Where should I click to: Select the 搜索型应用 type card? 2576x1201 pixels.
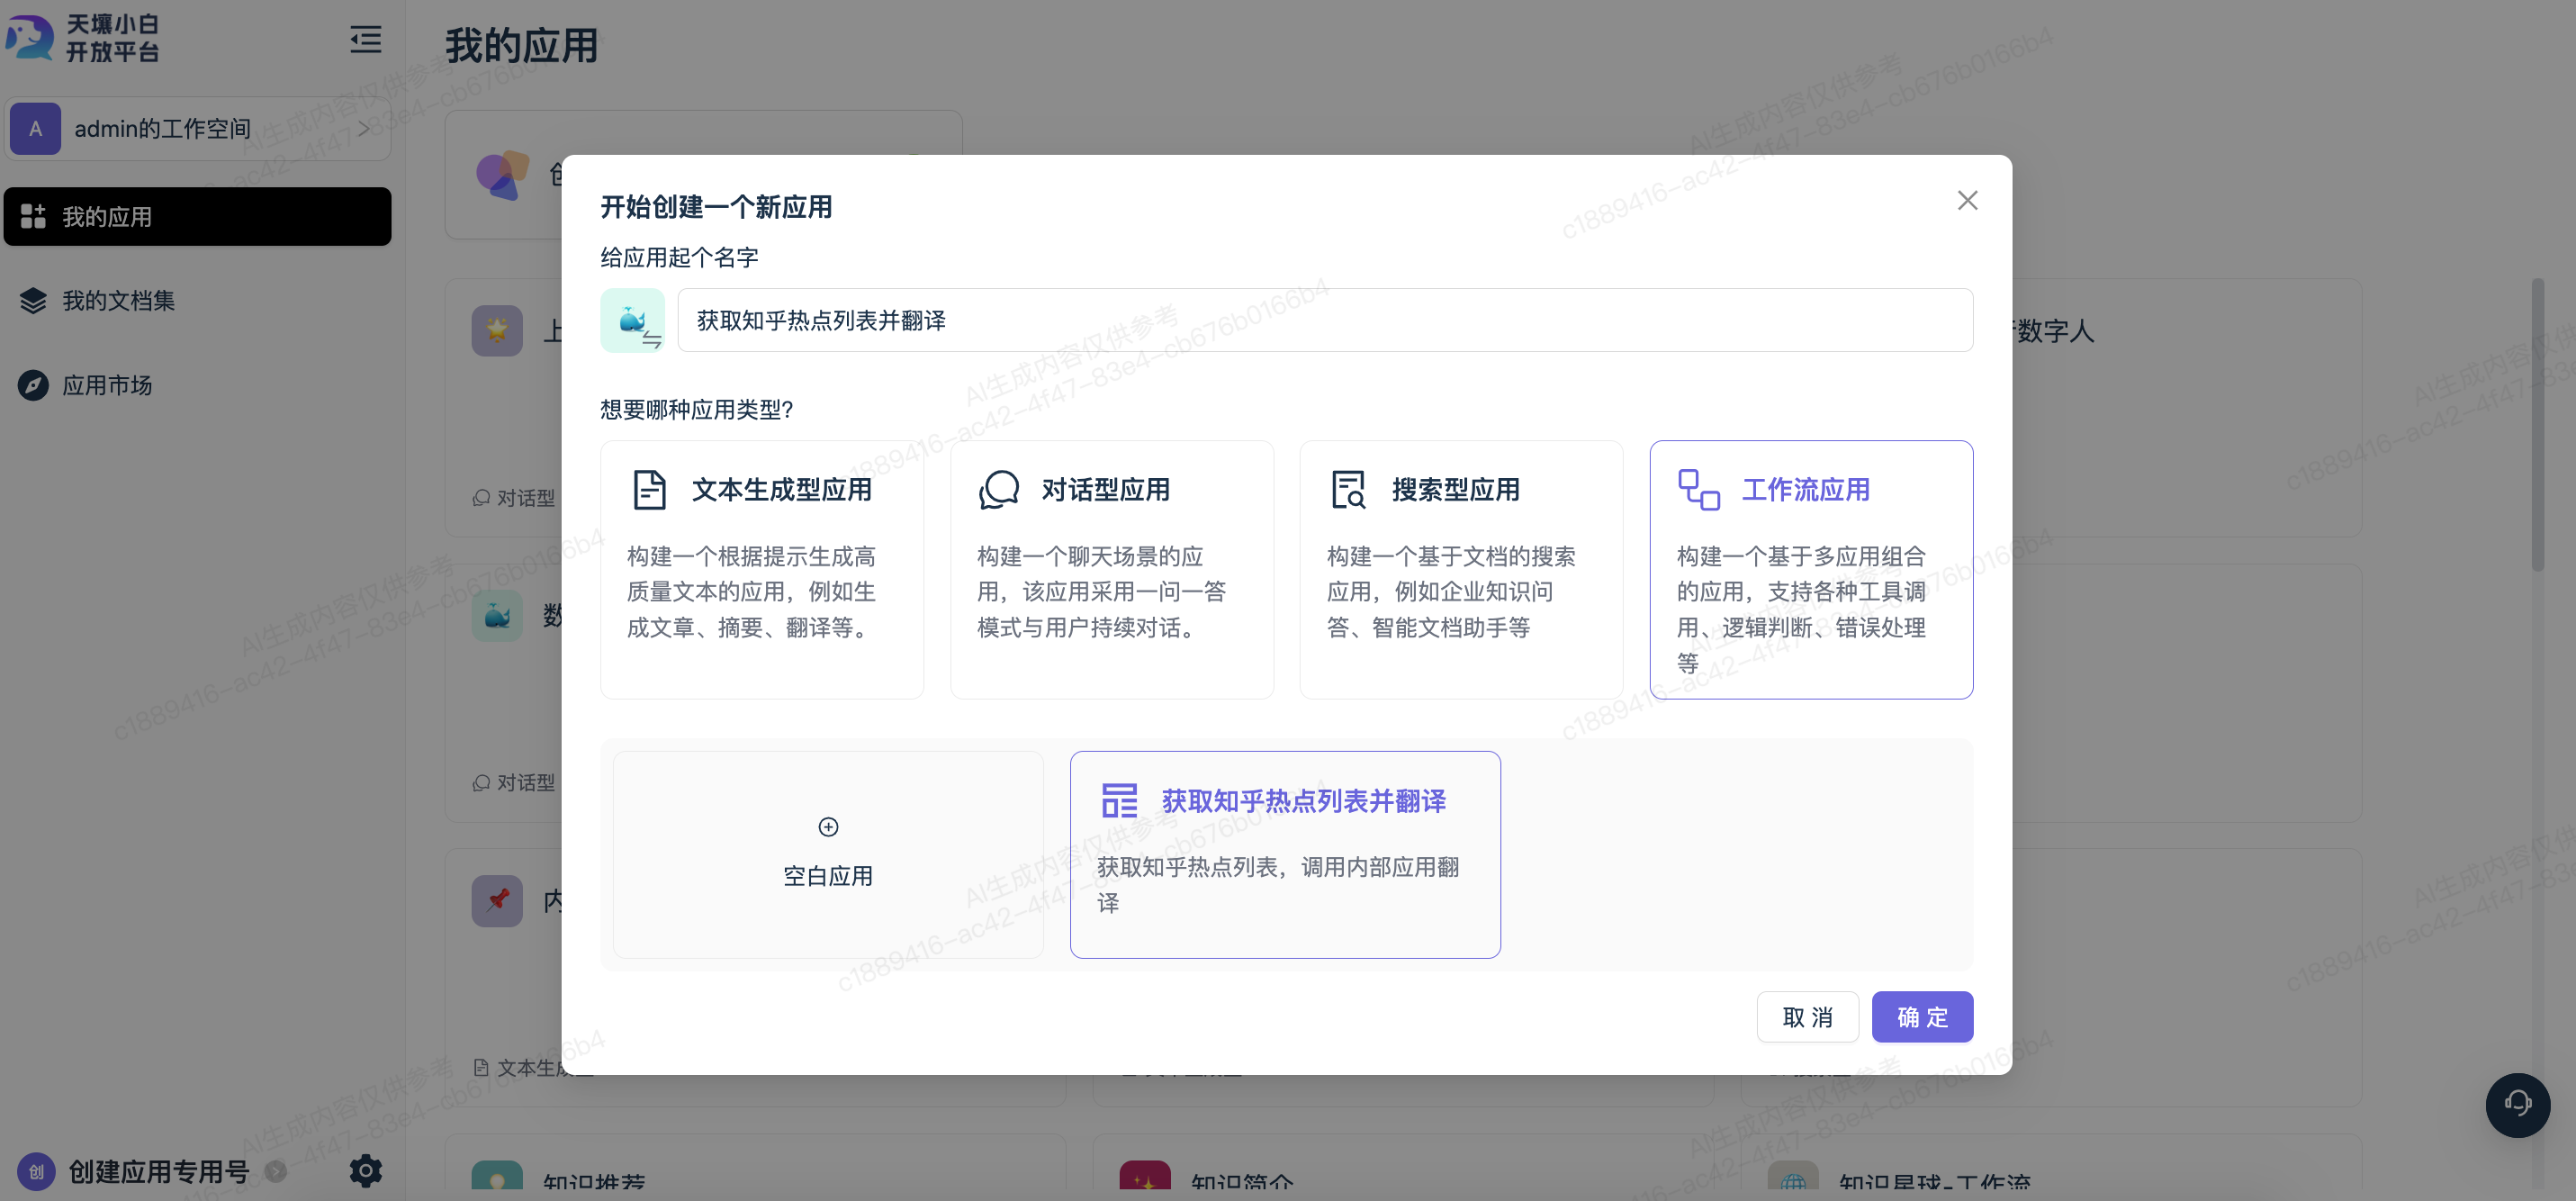click(x=1461, y=570)
